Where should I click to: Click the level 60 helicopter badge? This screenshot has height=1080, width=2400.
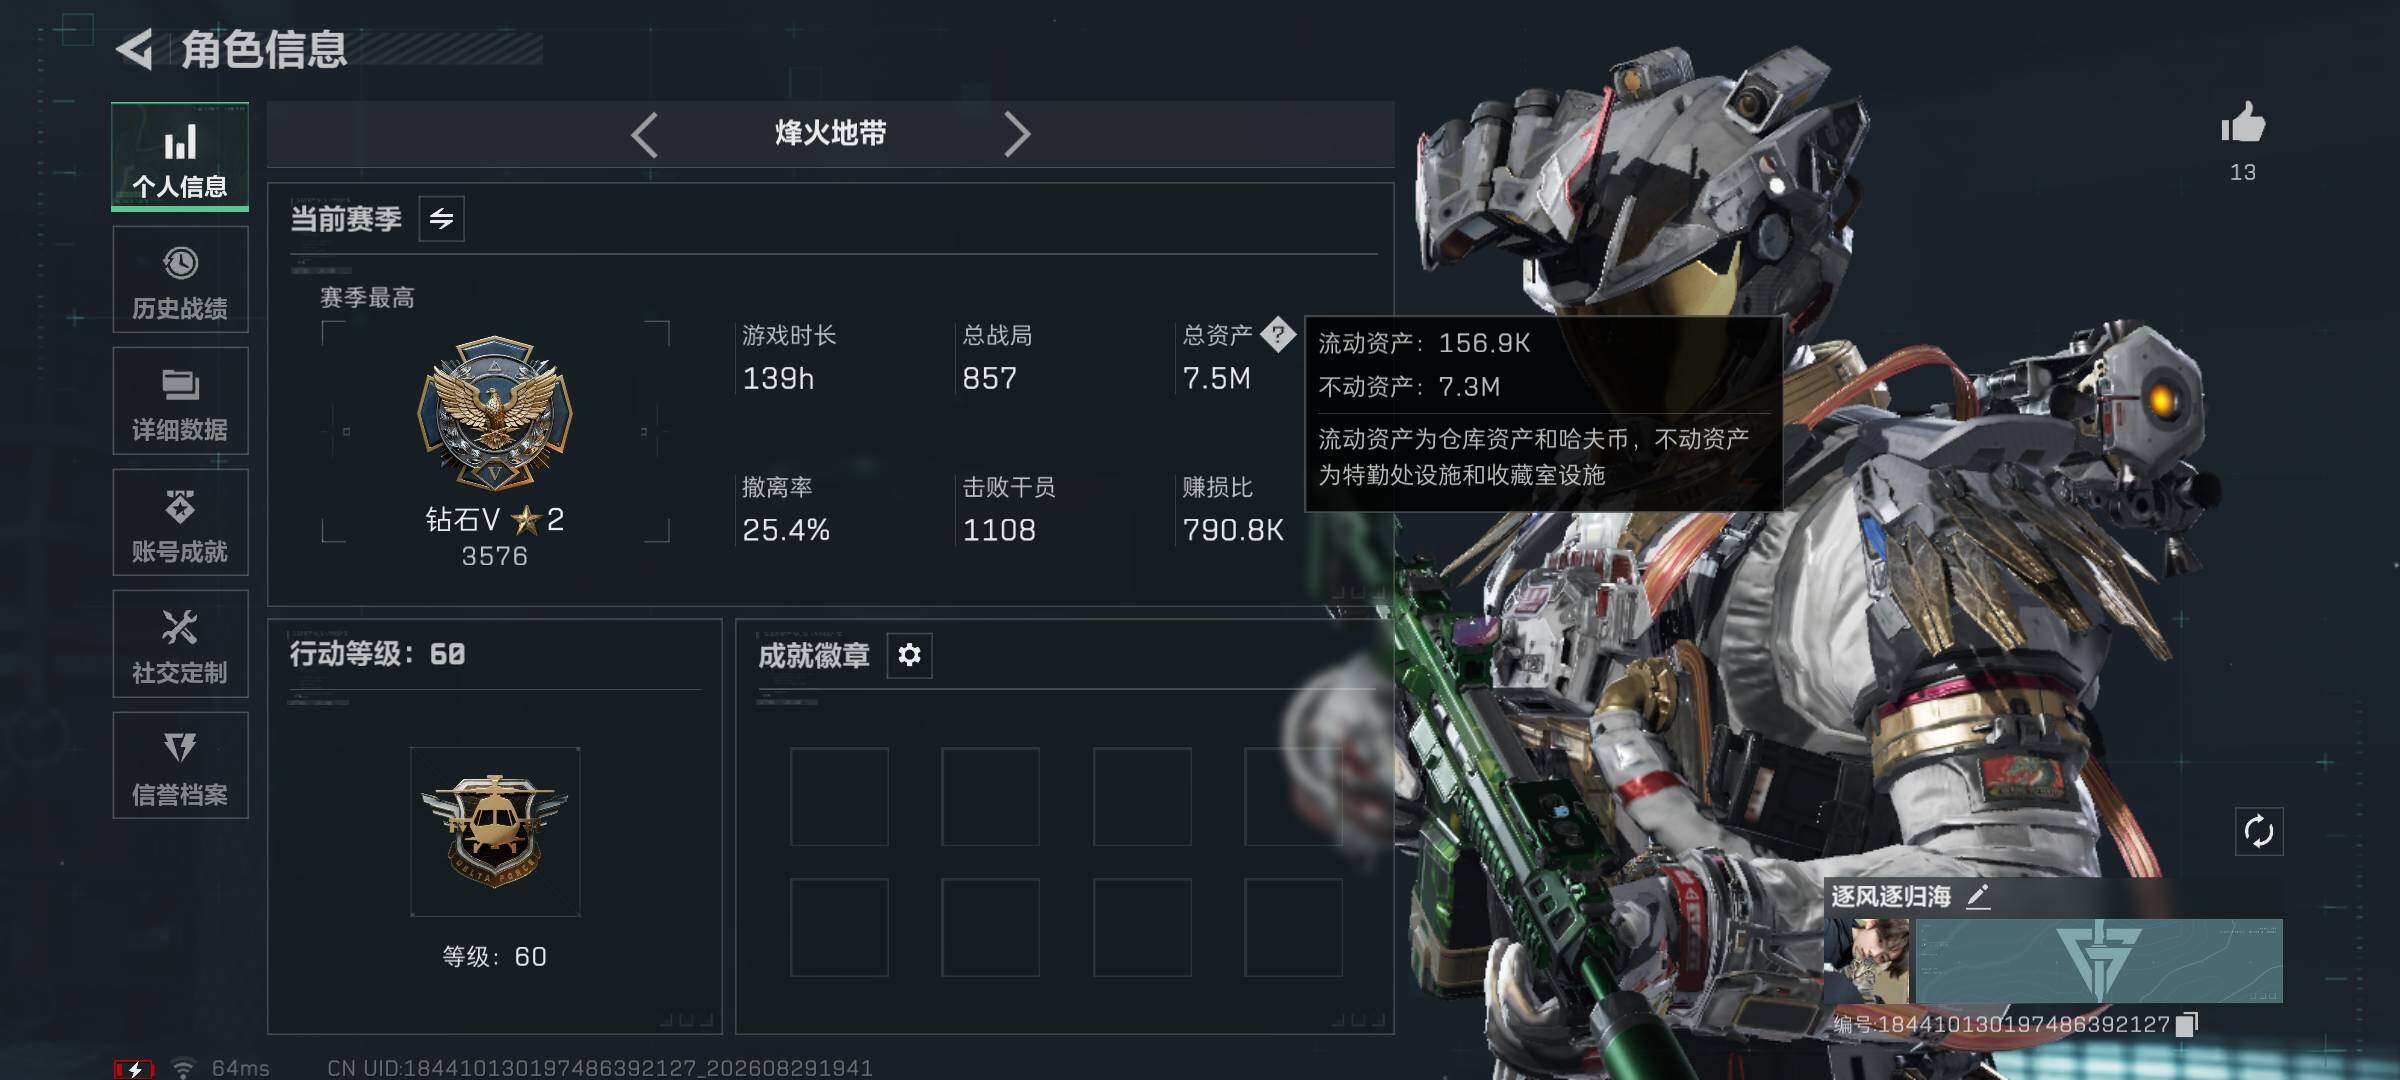pos(495,831)
